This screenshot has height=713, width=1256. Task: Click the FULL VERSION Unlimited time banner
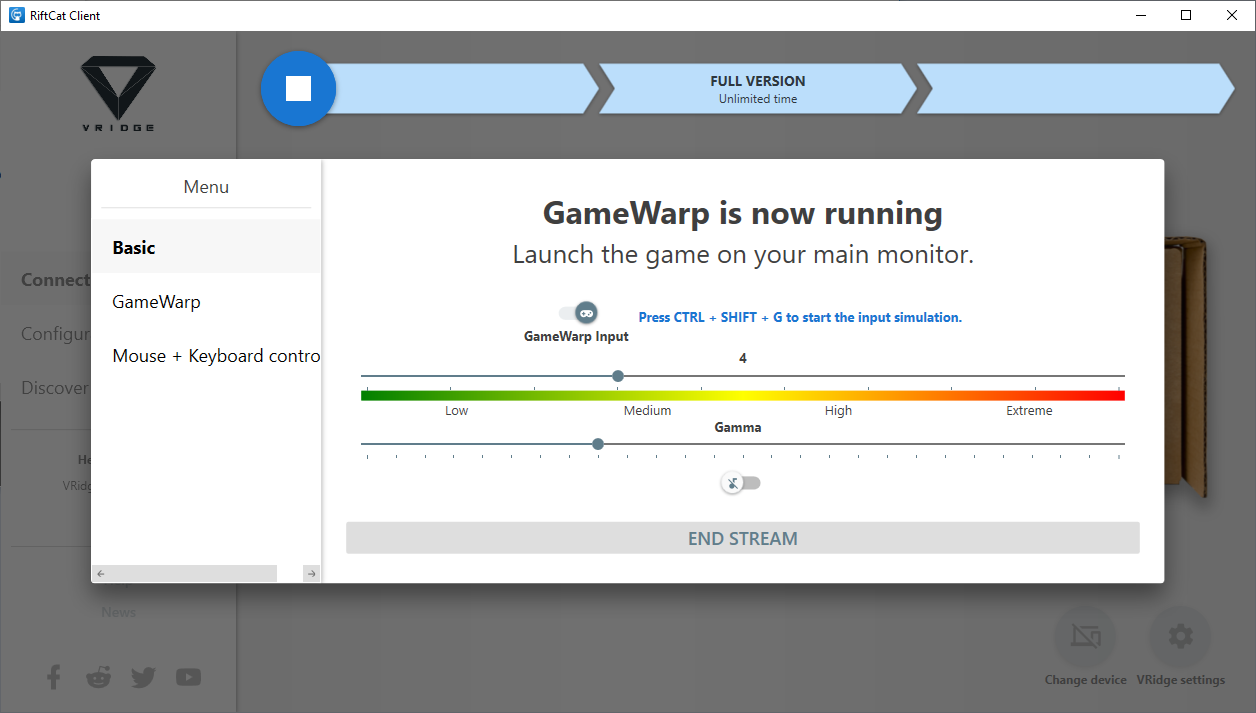click(x=757, y=89)
